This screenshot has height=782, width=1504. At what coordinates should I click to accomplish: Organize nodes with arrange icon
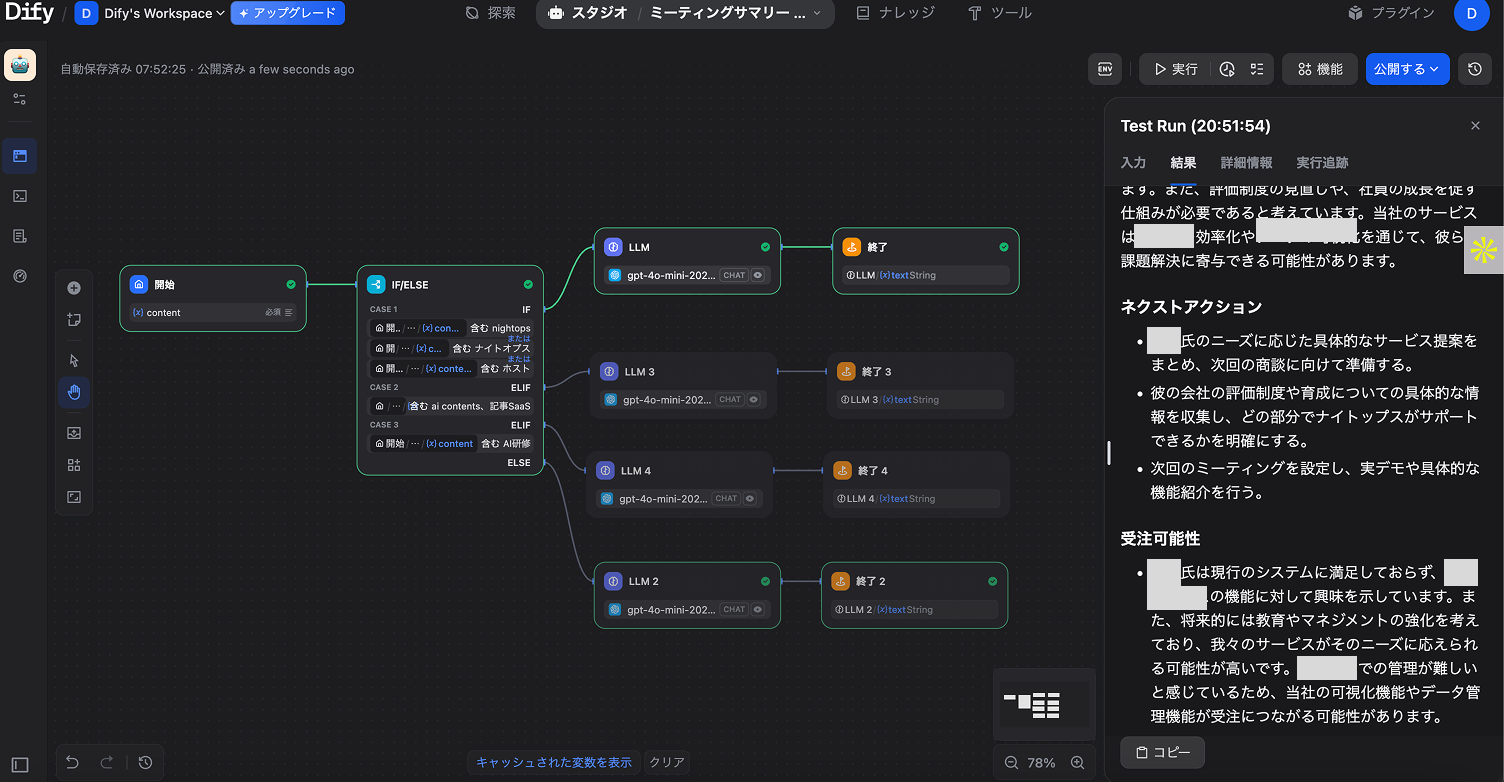[74, 465]
